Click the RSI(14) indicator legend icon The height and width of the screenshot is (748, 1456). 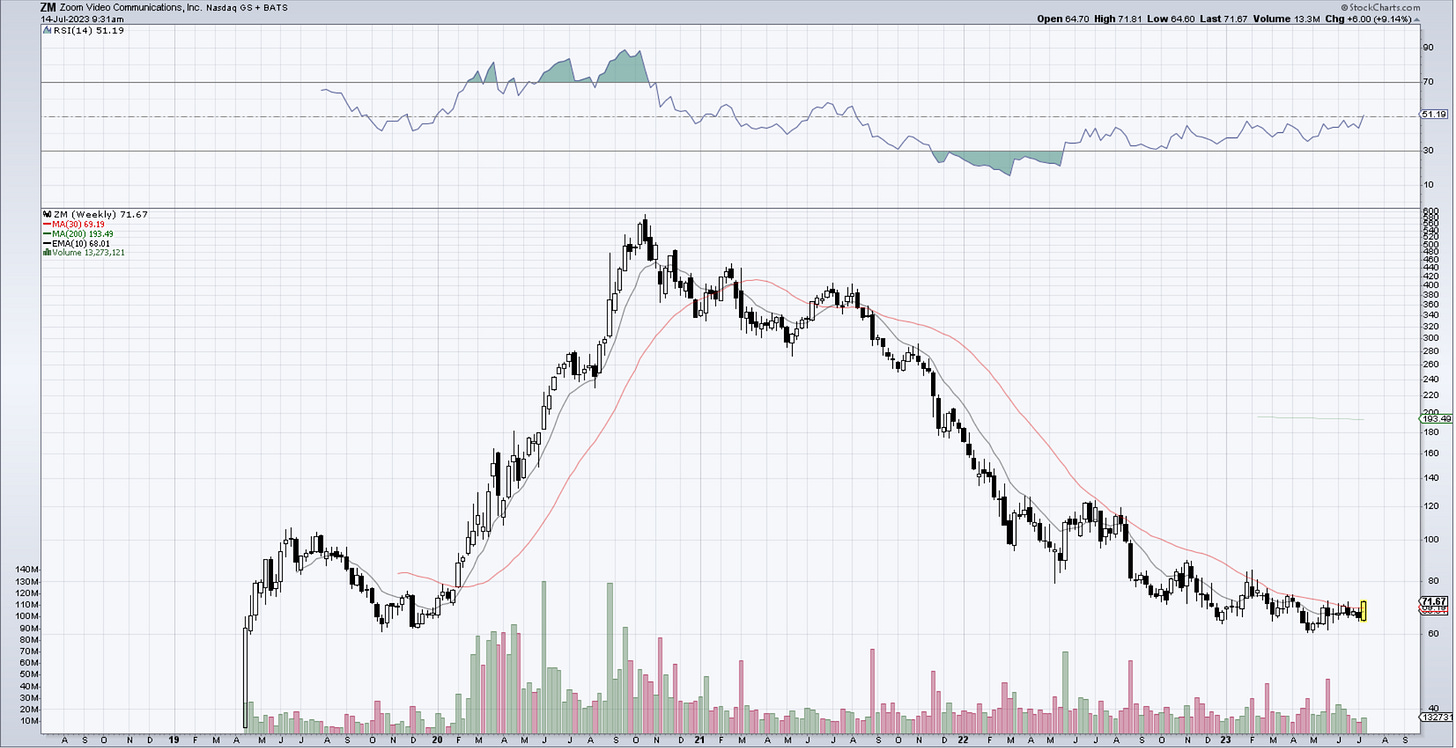(45, 31)
